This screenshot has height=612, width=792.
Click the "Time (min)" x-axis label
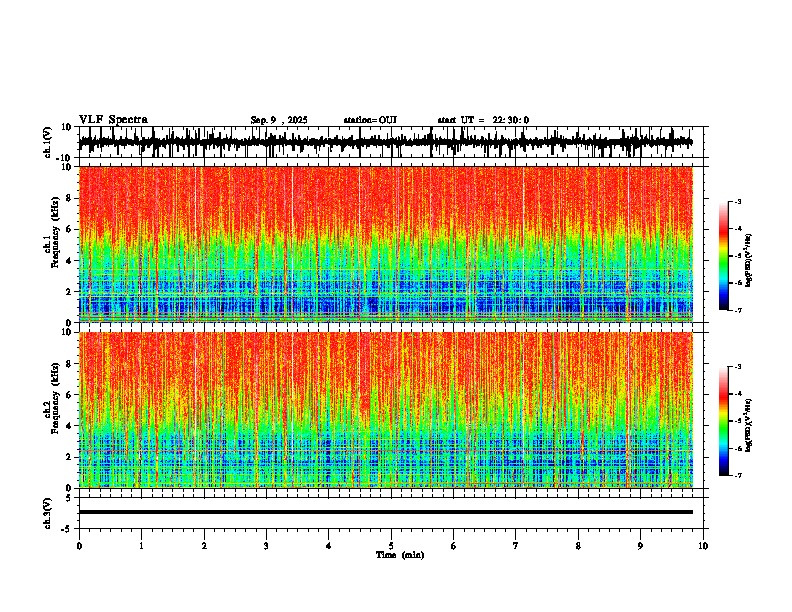pos(400,555)
